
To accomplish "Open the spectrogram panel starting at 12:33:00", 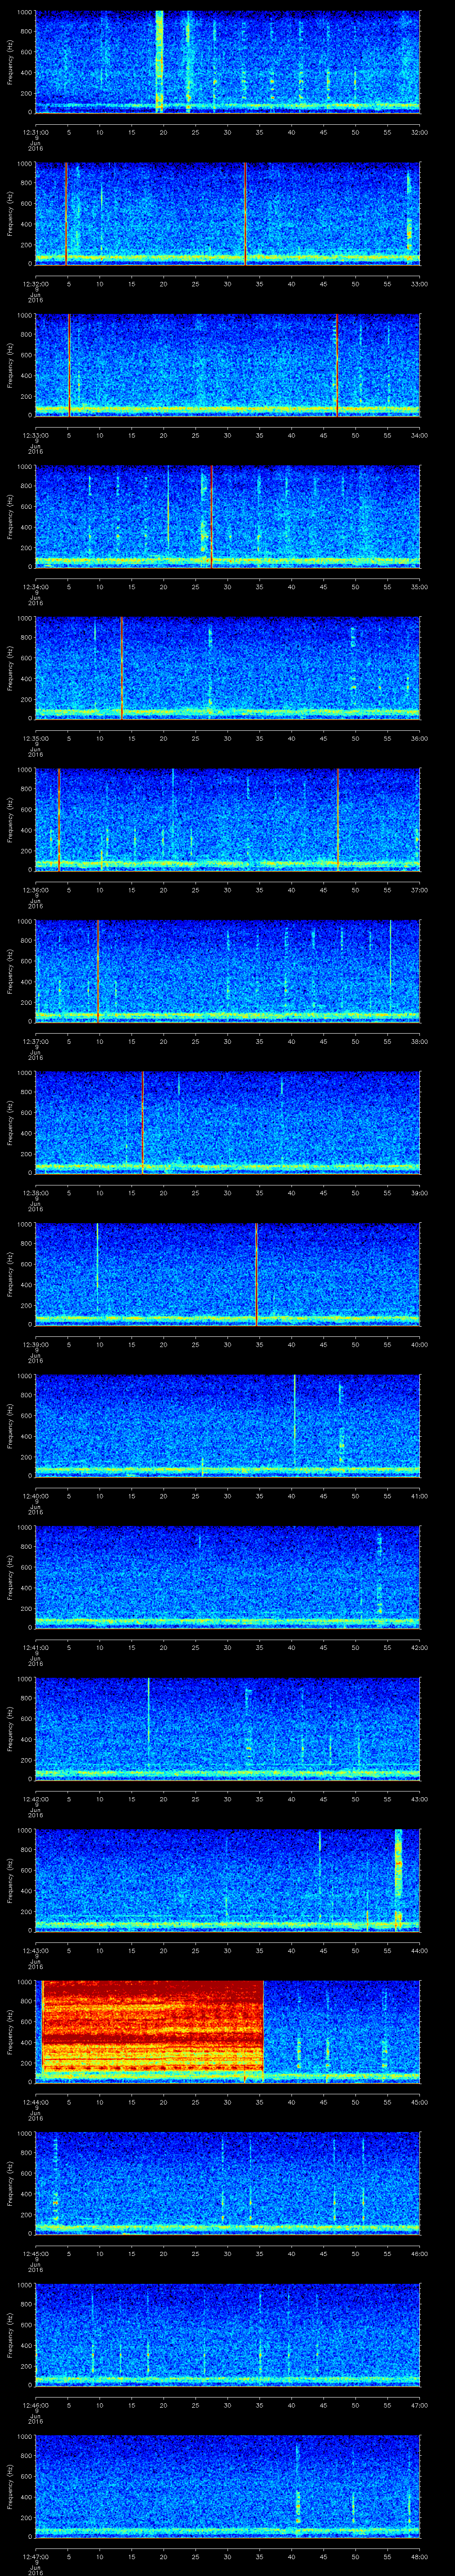I will tap(227, 364).
